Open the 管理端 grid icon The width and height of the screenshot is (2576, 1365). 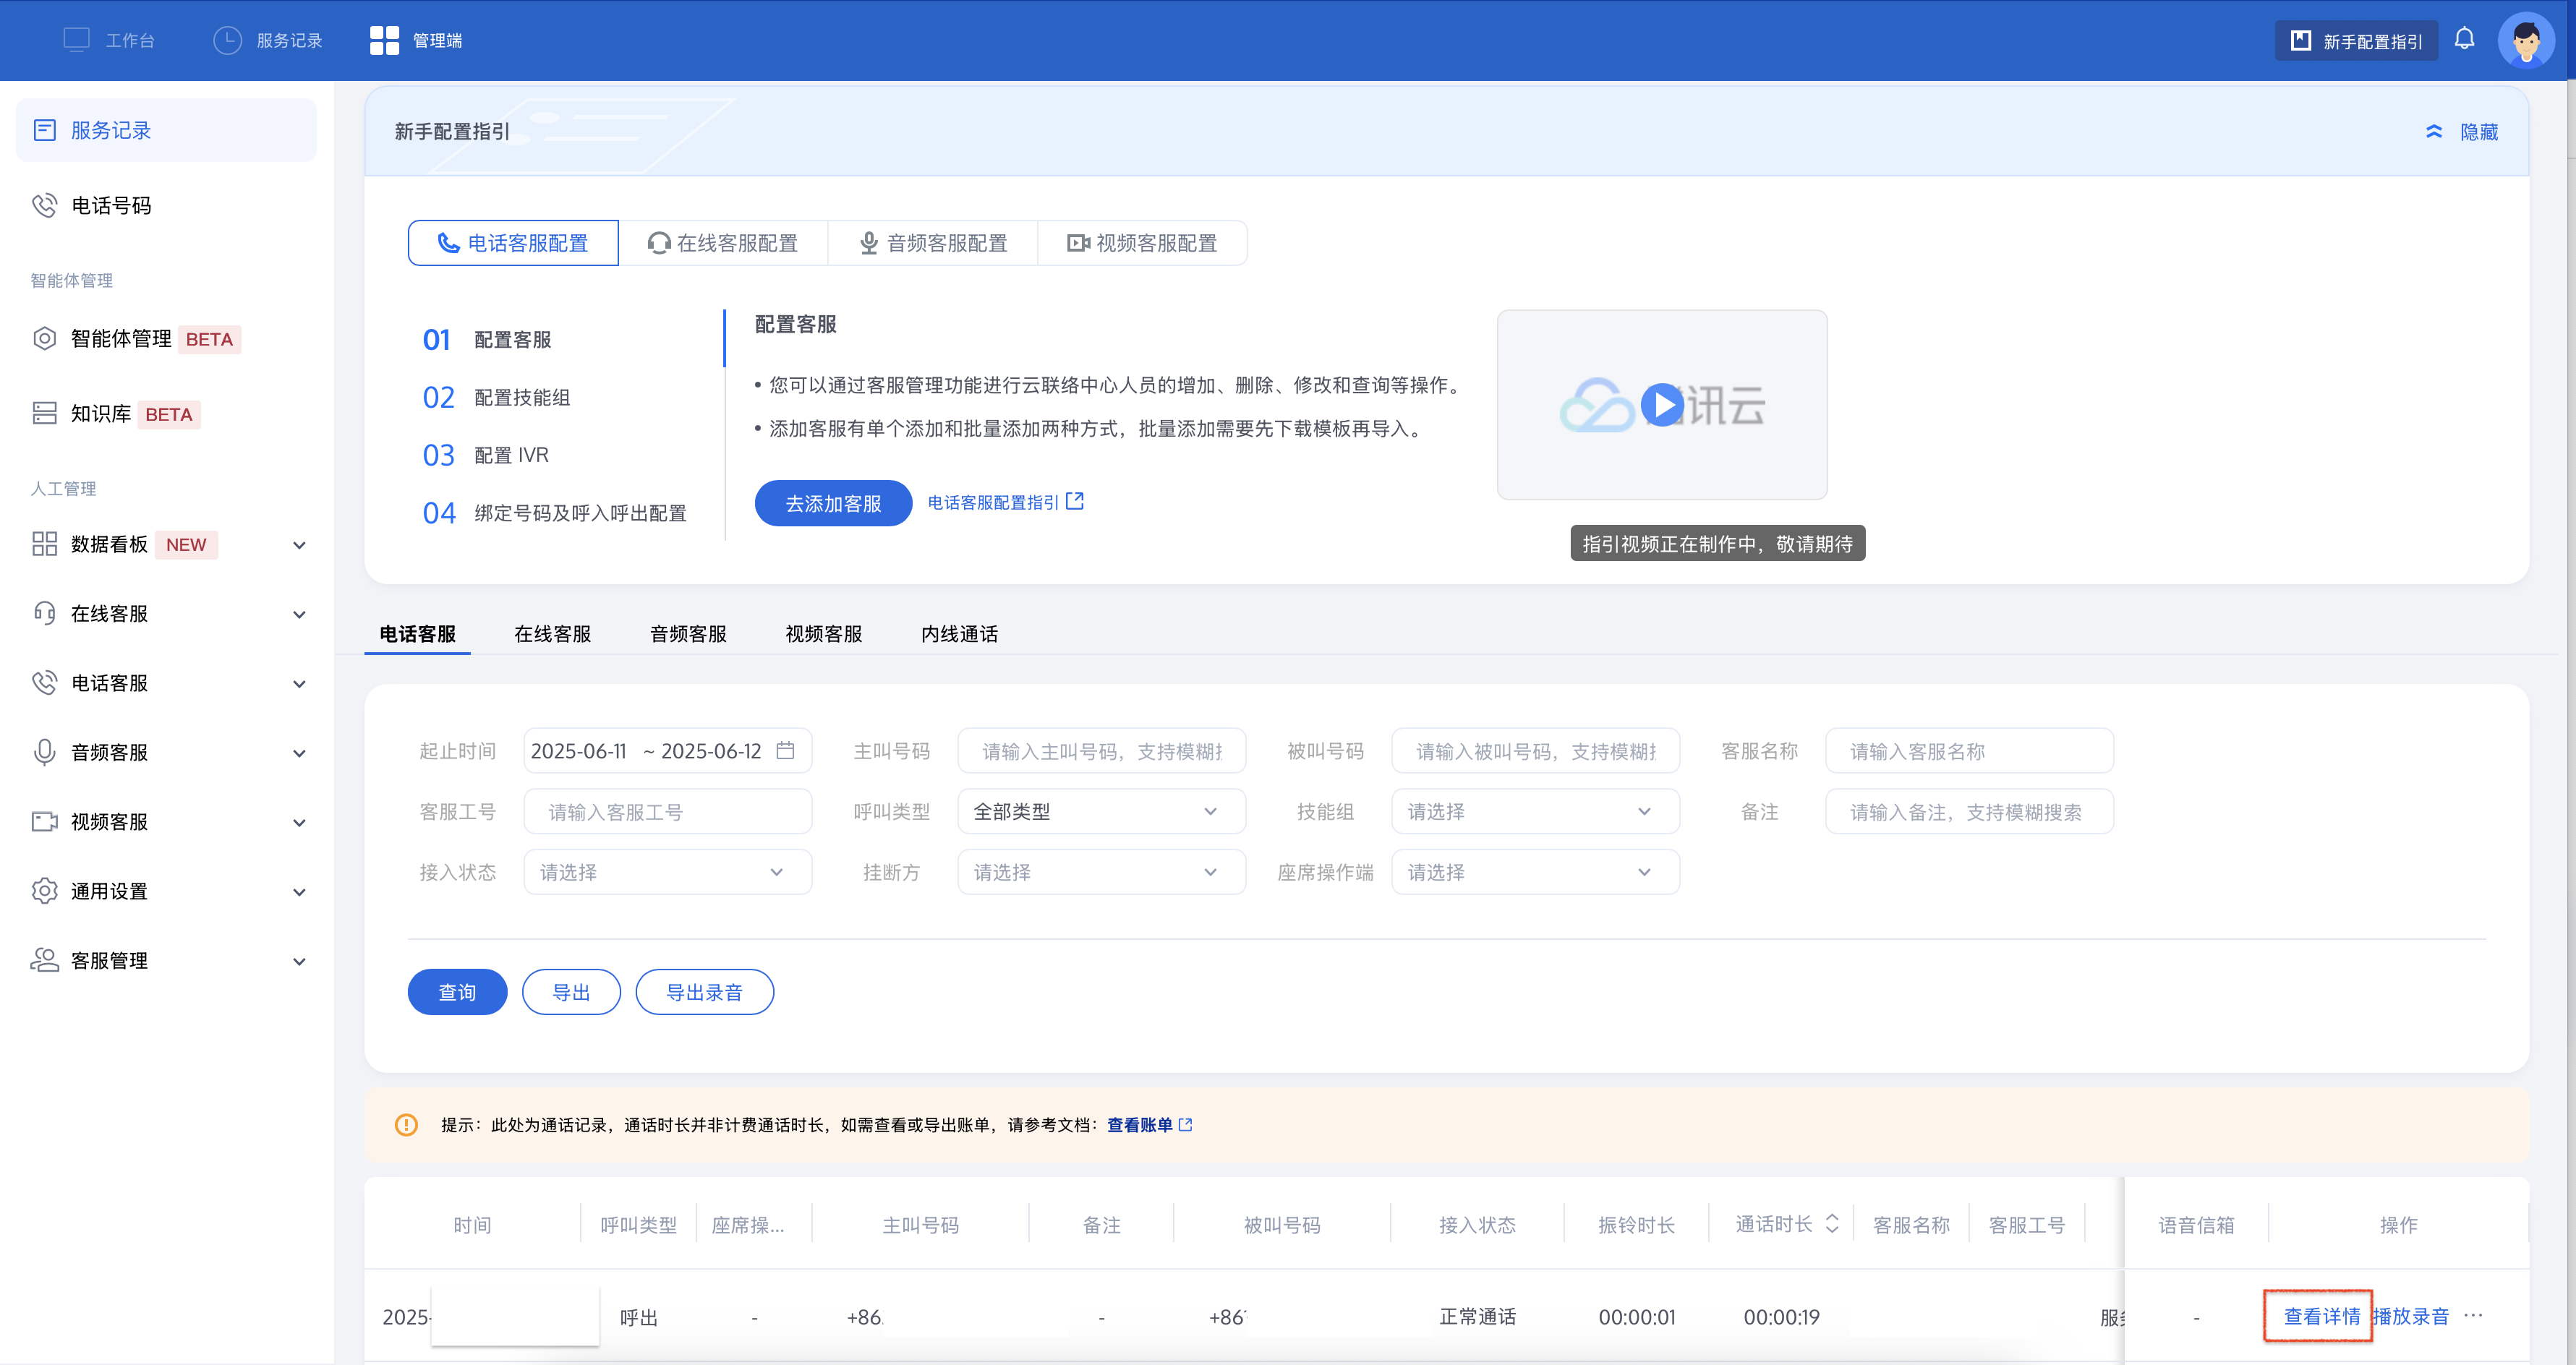pos(384,40)
